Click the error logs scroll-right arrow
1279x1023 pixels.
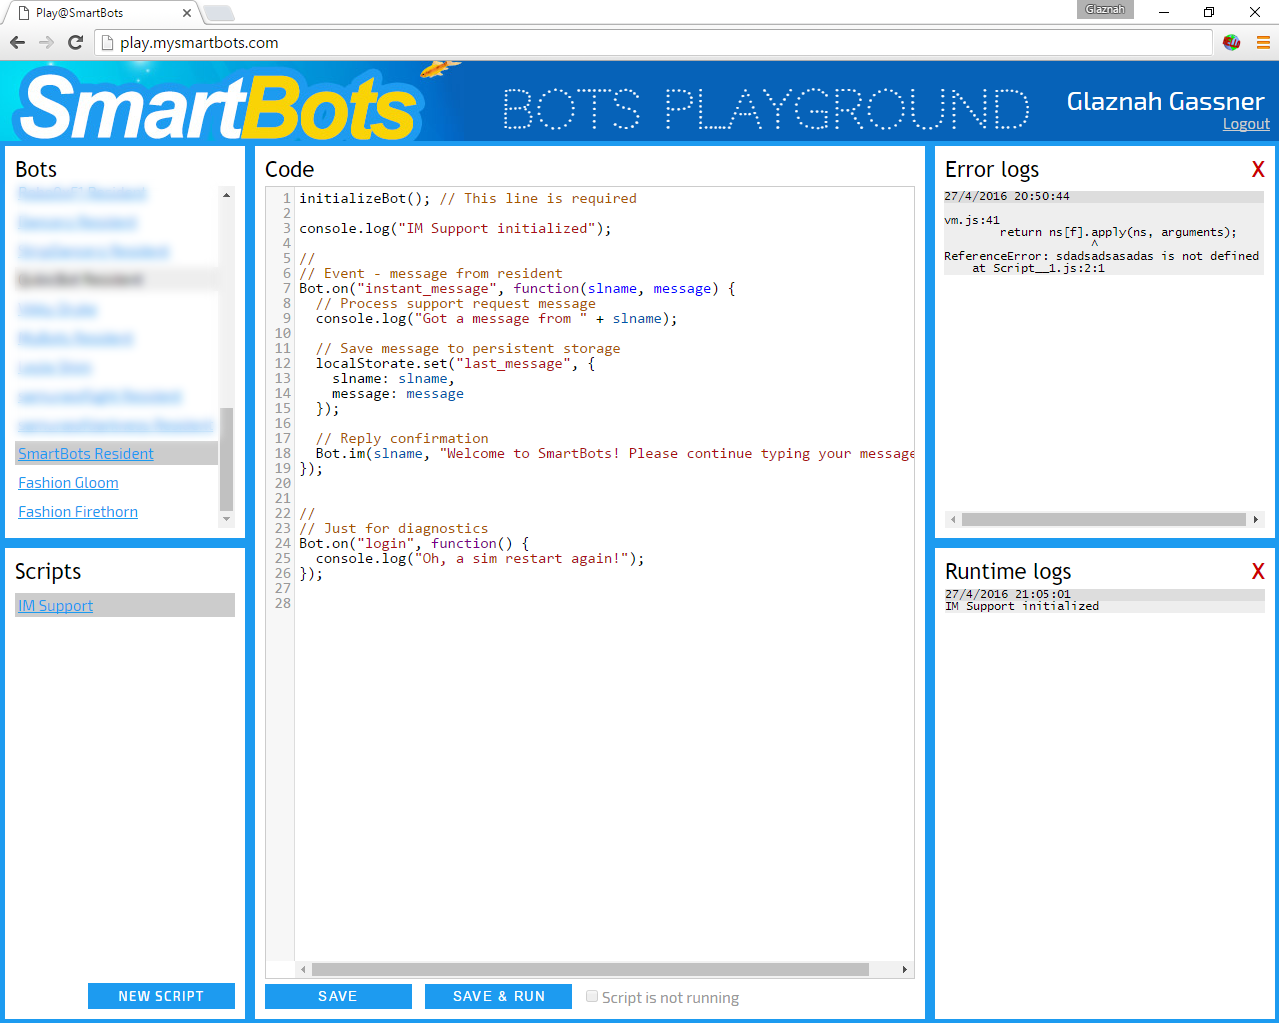1256,519
